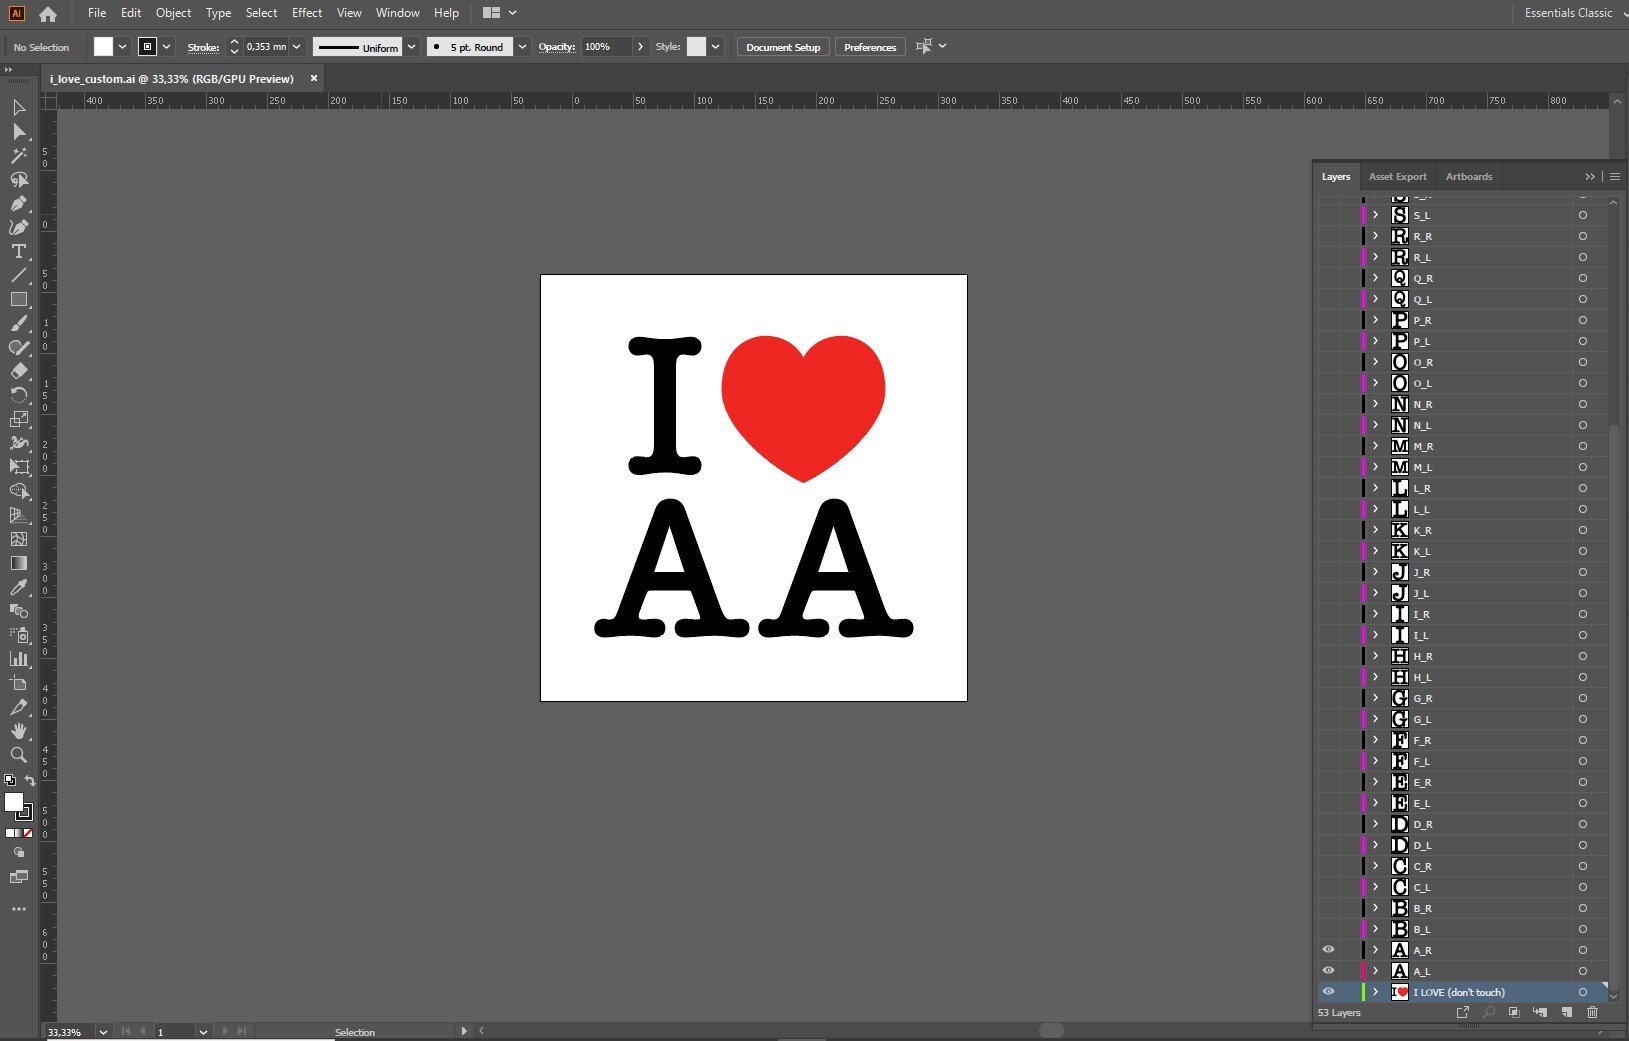Select the Selection tool arrow
The width and height of the screenshot is (1629, 1041).
point(18,107)
